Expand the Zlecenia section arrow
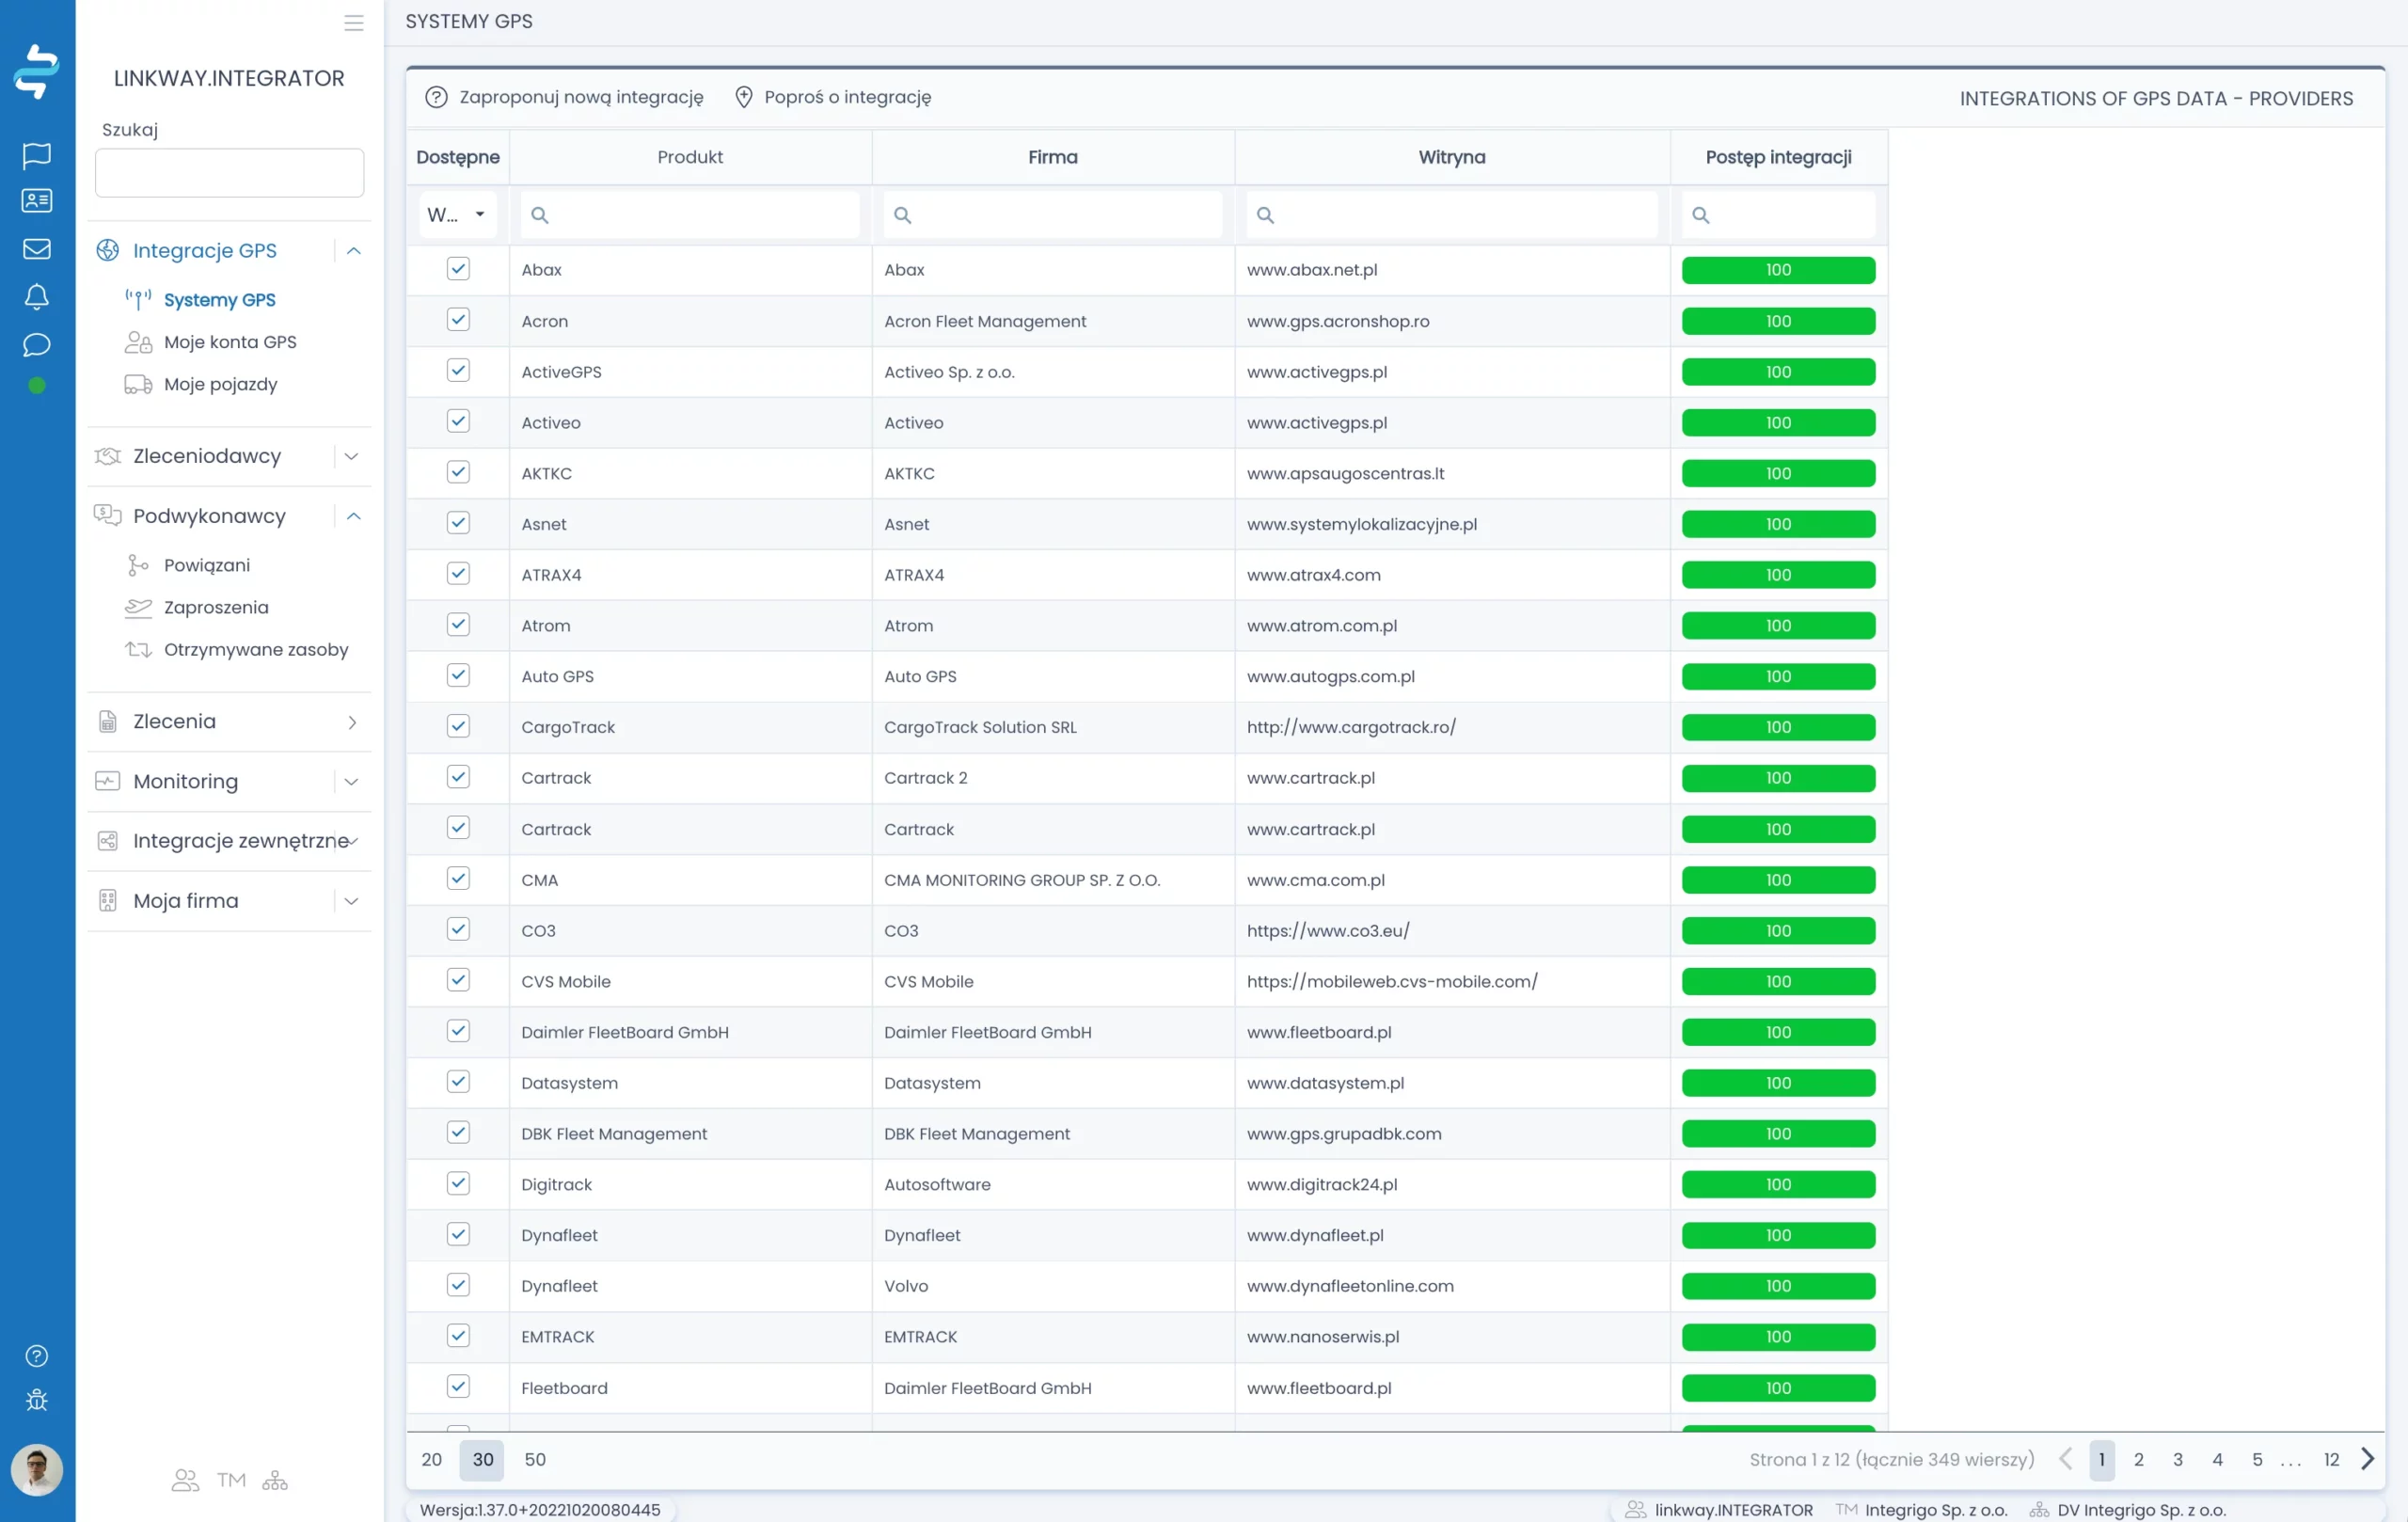Screen dimensions: 2408x1522 click(352, 722)
